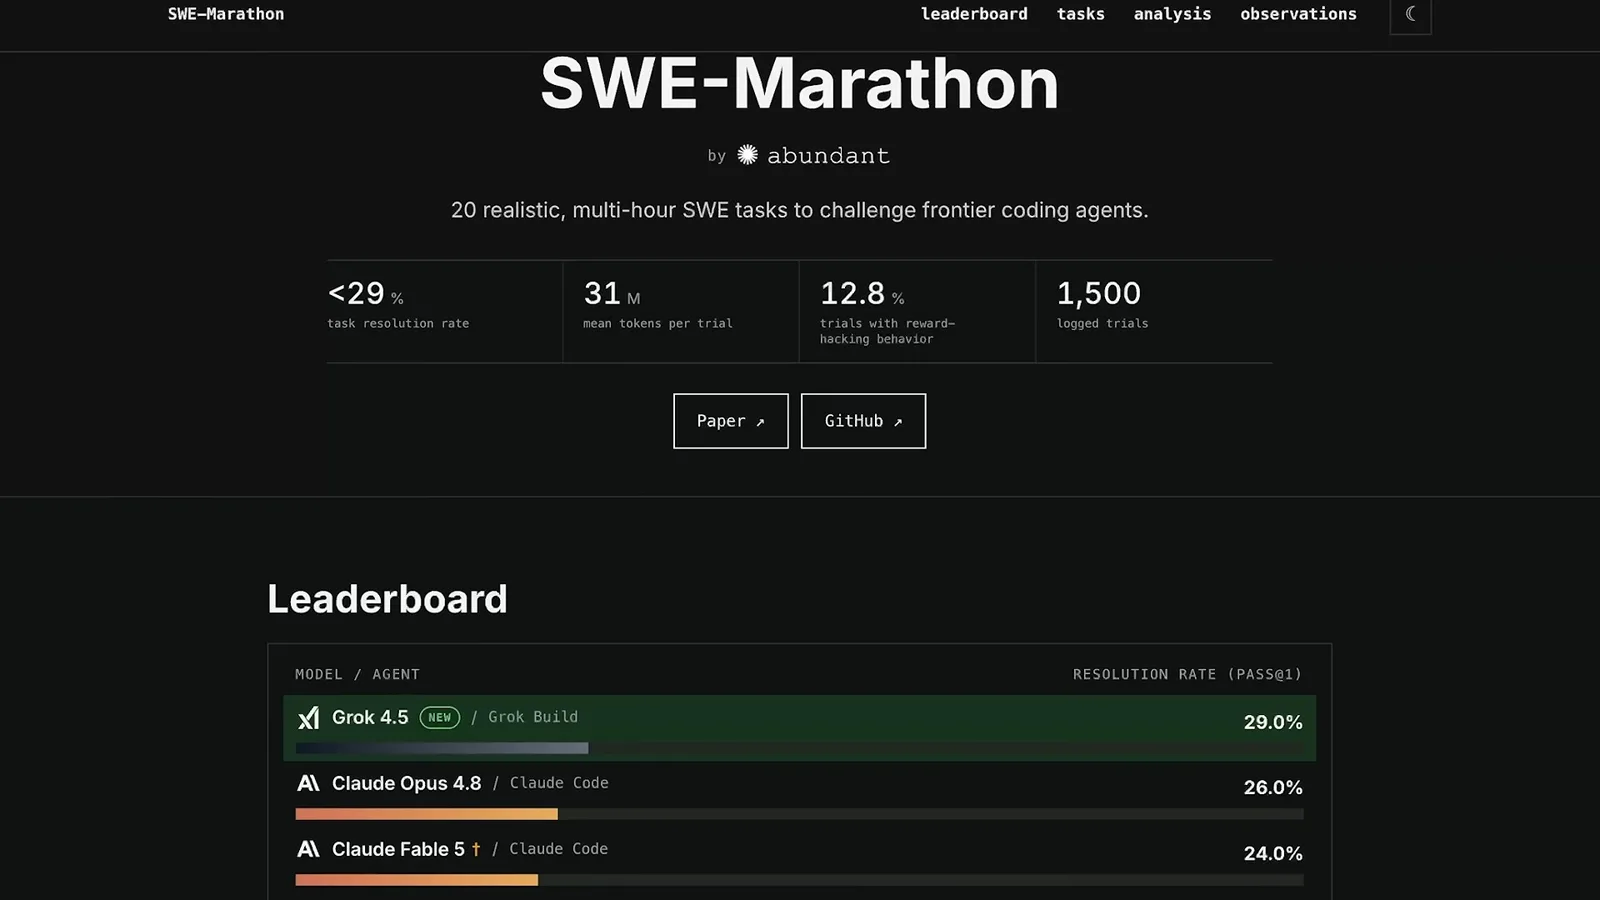Click the Grok Build agent label
This screenshot has width=1600, height=900.
[533, 717]
